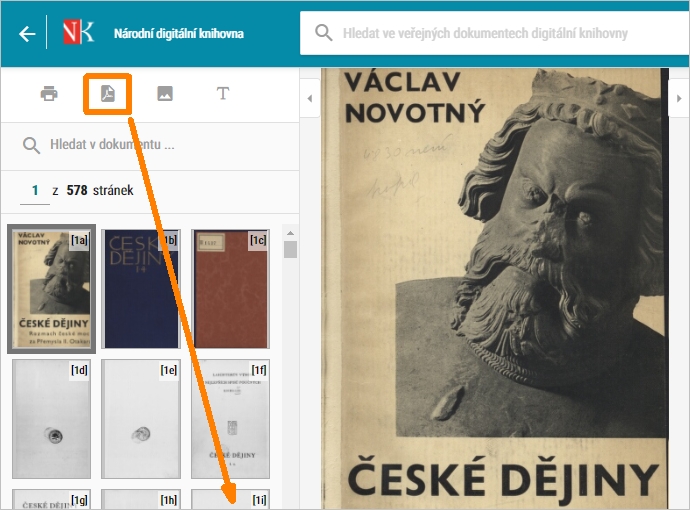
Task: Open the PDF export icon
Action: click(108, 94)
